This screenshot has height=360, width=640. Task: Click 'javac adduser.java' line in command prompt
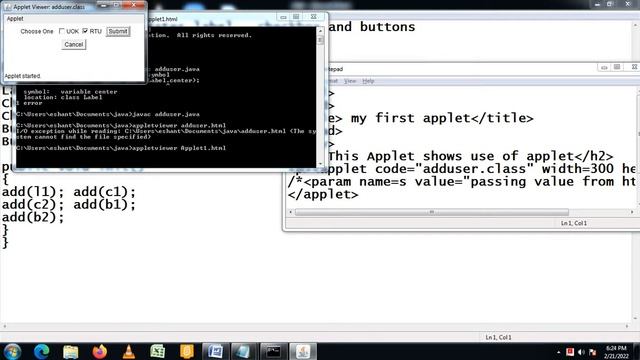108,114
